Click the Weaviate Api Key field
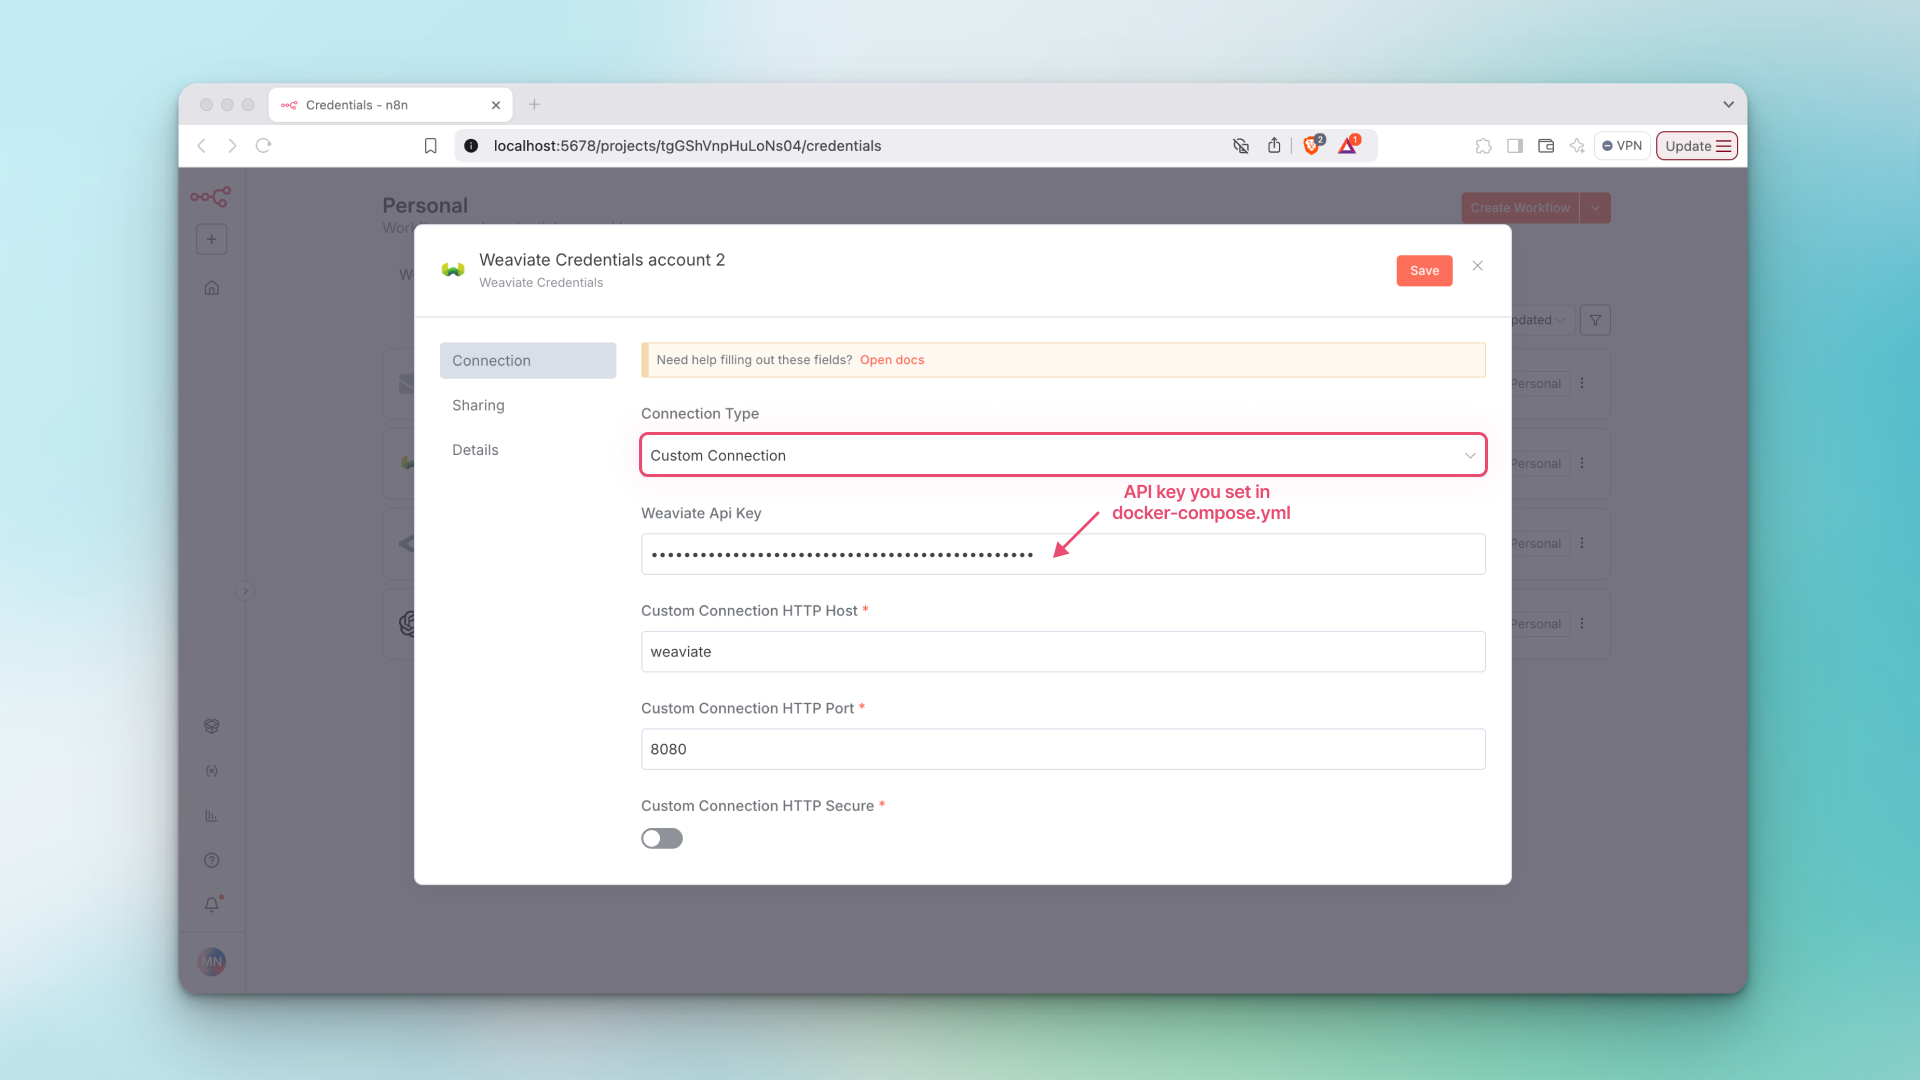 pos(1063,554)
